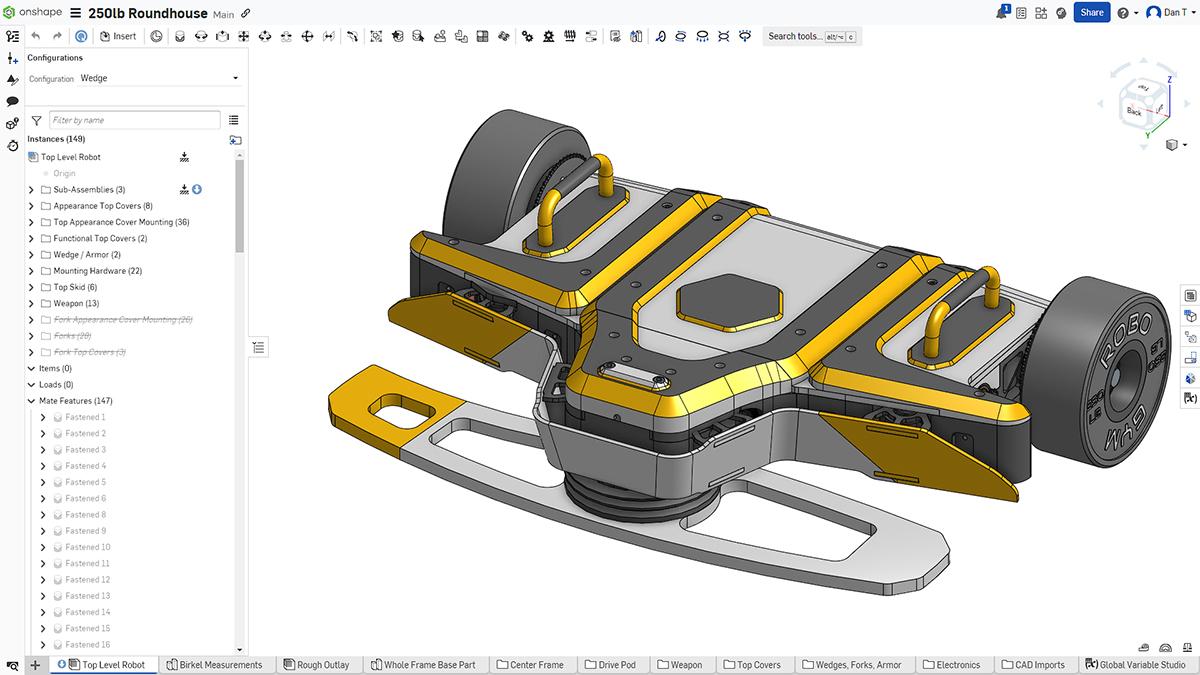1200x675 pixels.
Task: Toggle the instance list view mode icon
Action: tap(233, 121)
